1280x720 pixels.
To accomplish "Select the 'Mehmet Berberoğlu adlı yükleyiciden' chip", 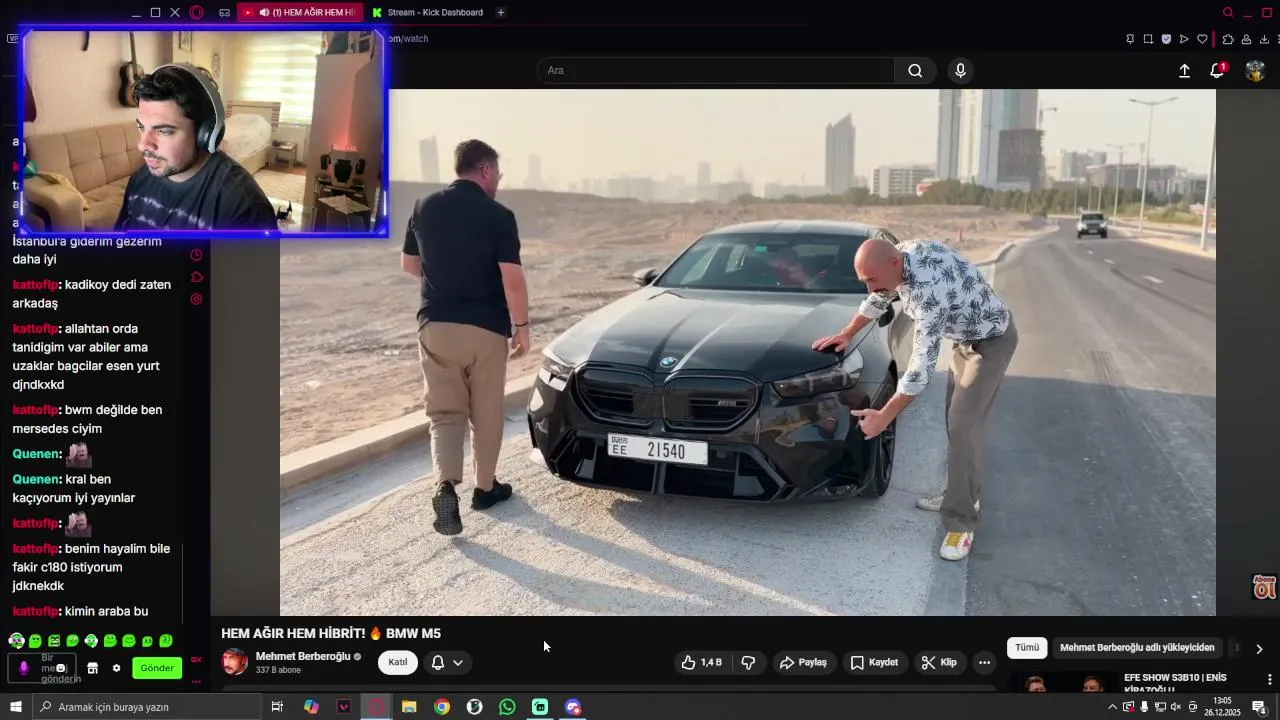I will pos(1137,647).
